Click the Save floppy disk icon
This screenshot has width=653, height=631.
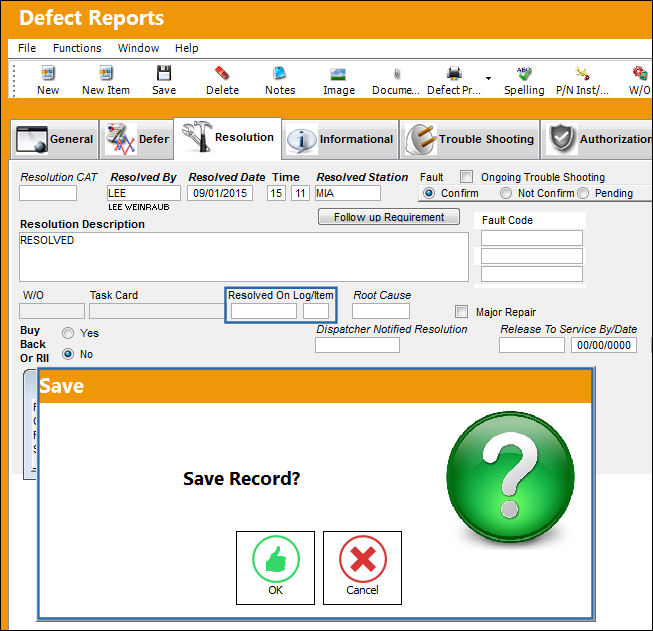click(164, 73)
